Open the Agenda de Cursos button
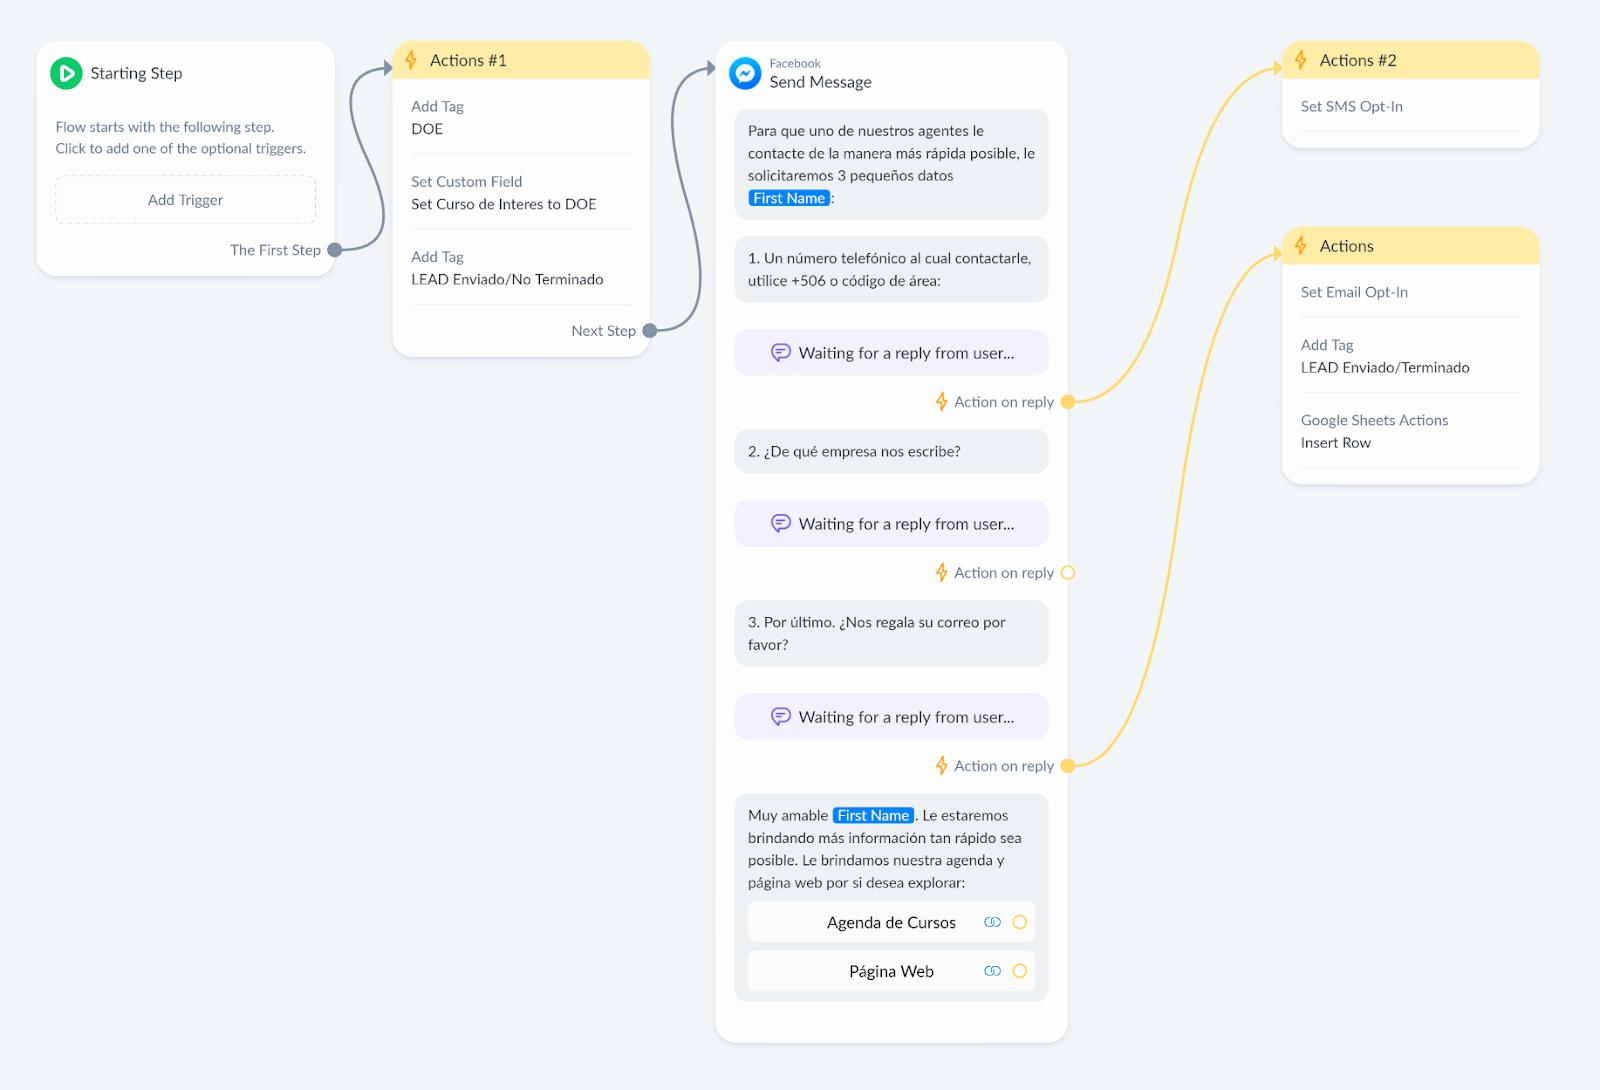Screen dimensions: 1600x1090 [x=891, y=922]
